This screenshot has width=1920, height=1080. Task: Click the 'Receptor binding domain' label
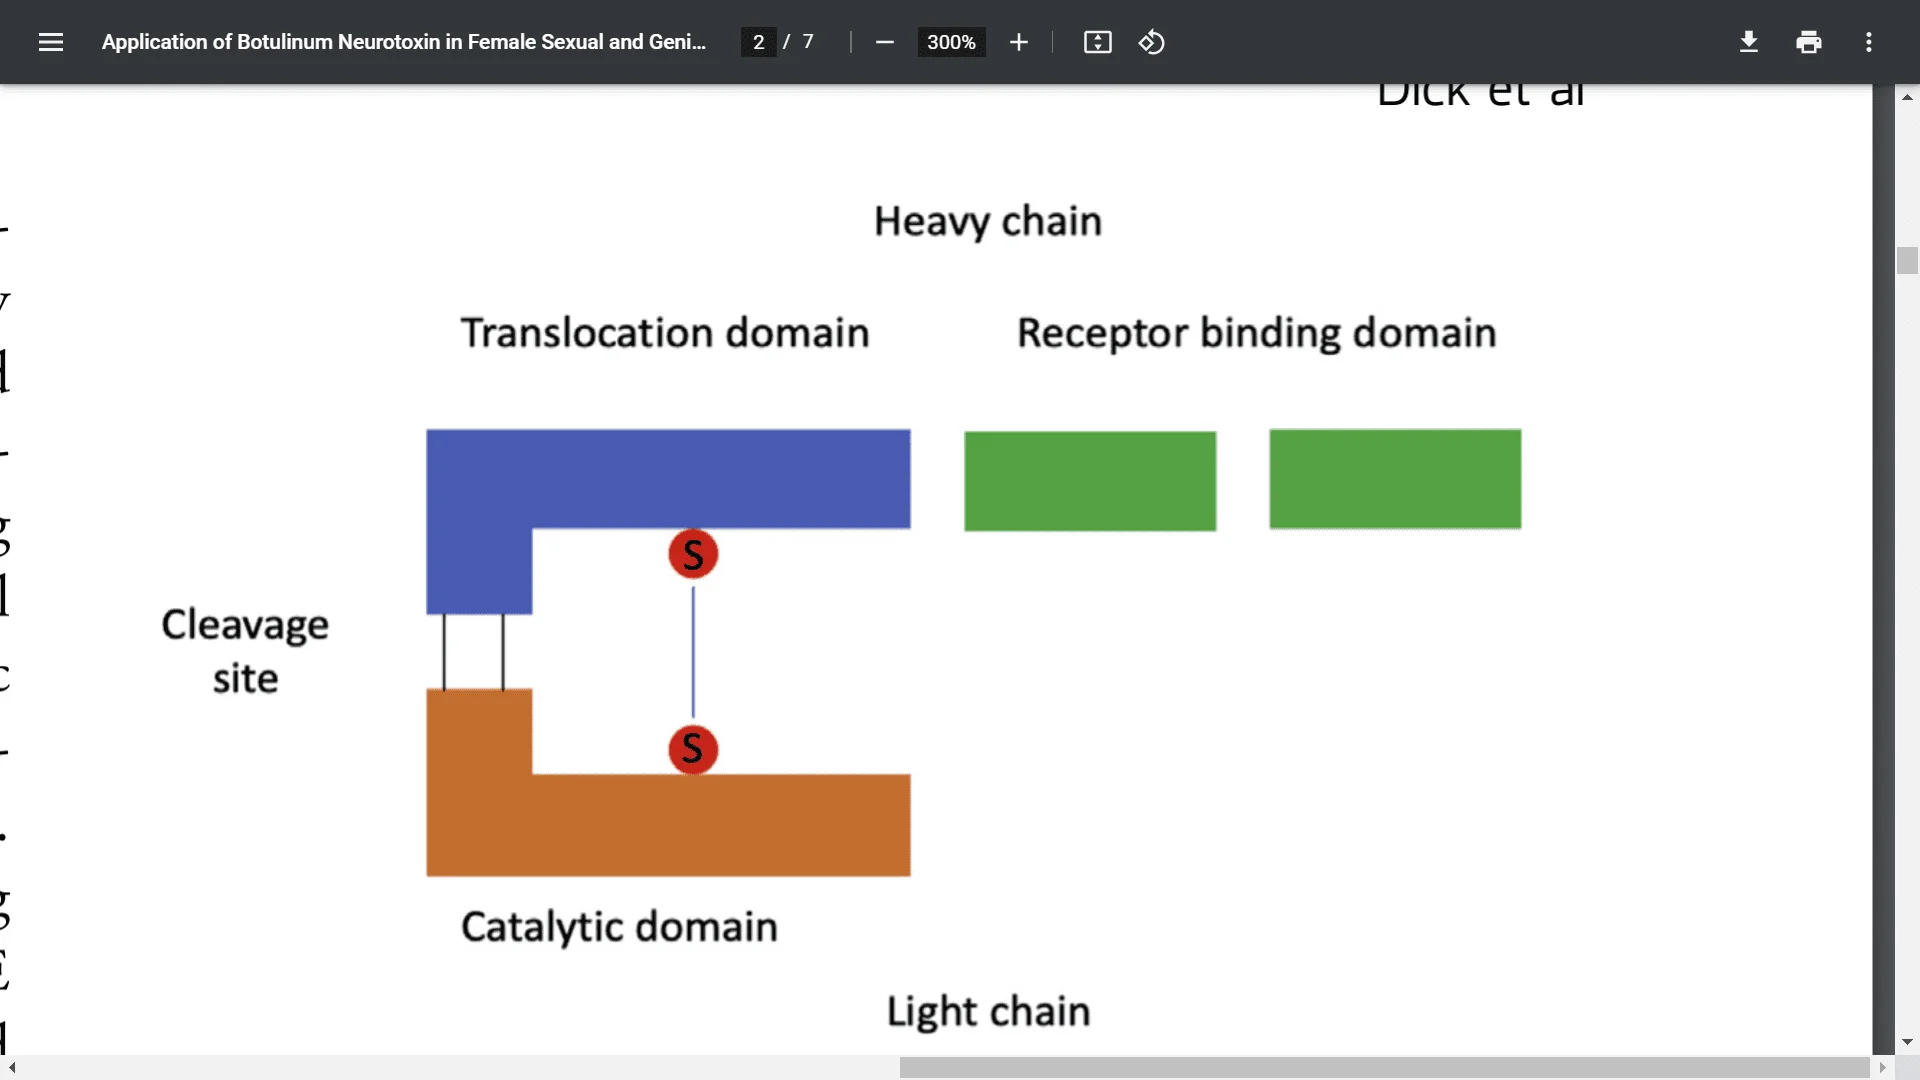[1257, 333]
